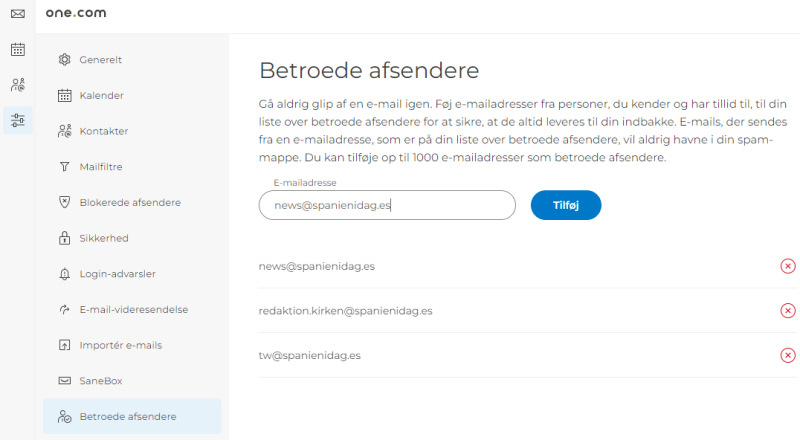Open the mail envelope icon in left rail
Image resolution: width=800 pixels, height=440 pixels.
click(x=17, y=14)
